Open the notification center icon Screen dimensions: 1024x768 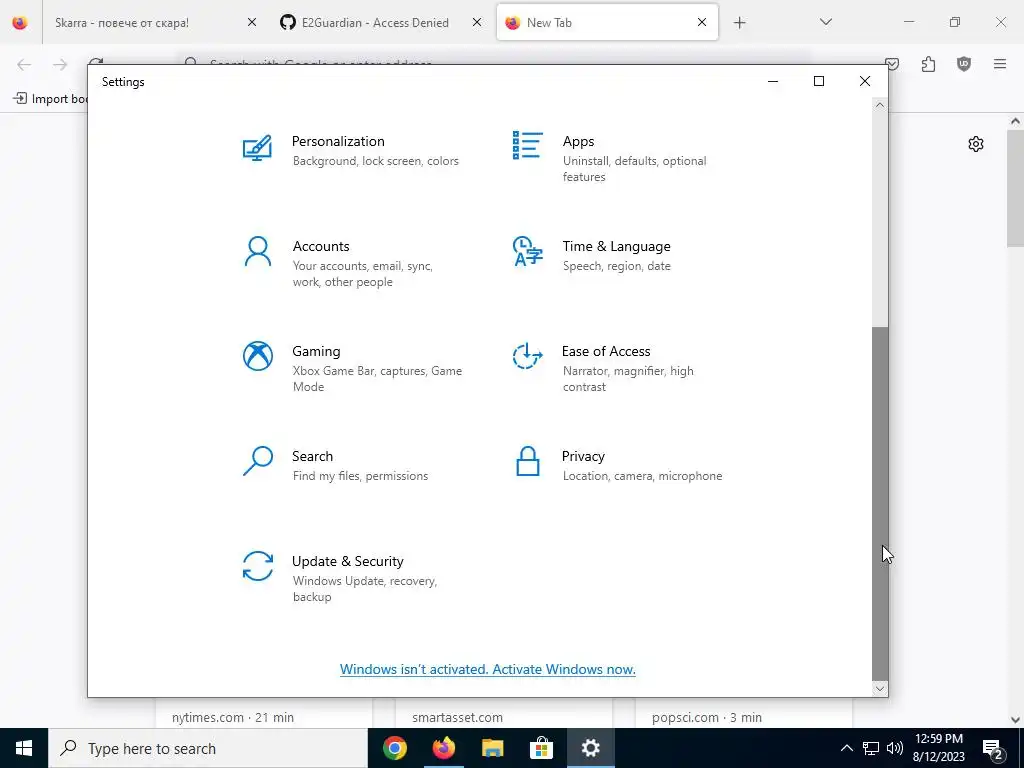point(992,748)
